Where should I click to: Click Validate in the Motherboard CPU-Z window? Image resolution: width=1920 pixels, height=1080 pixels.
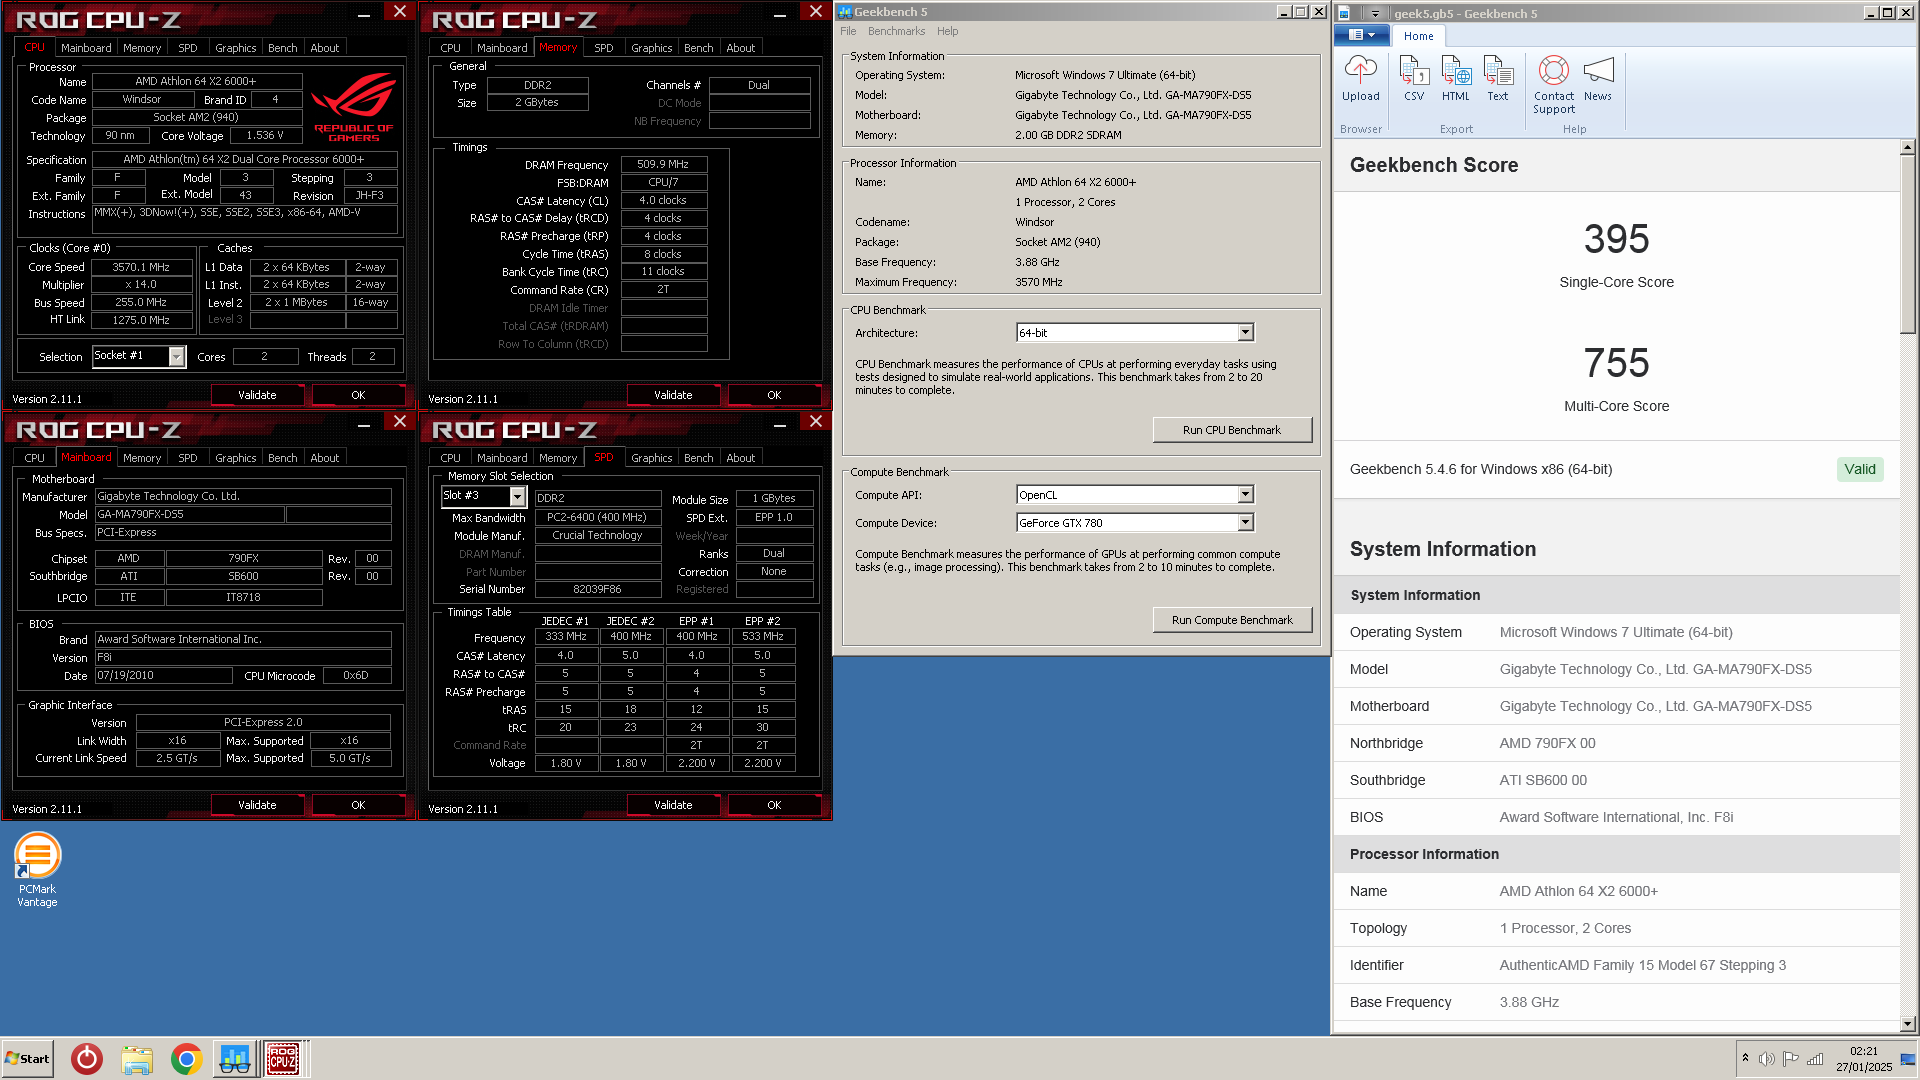click(x=257, y=805)
